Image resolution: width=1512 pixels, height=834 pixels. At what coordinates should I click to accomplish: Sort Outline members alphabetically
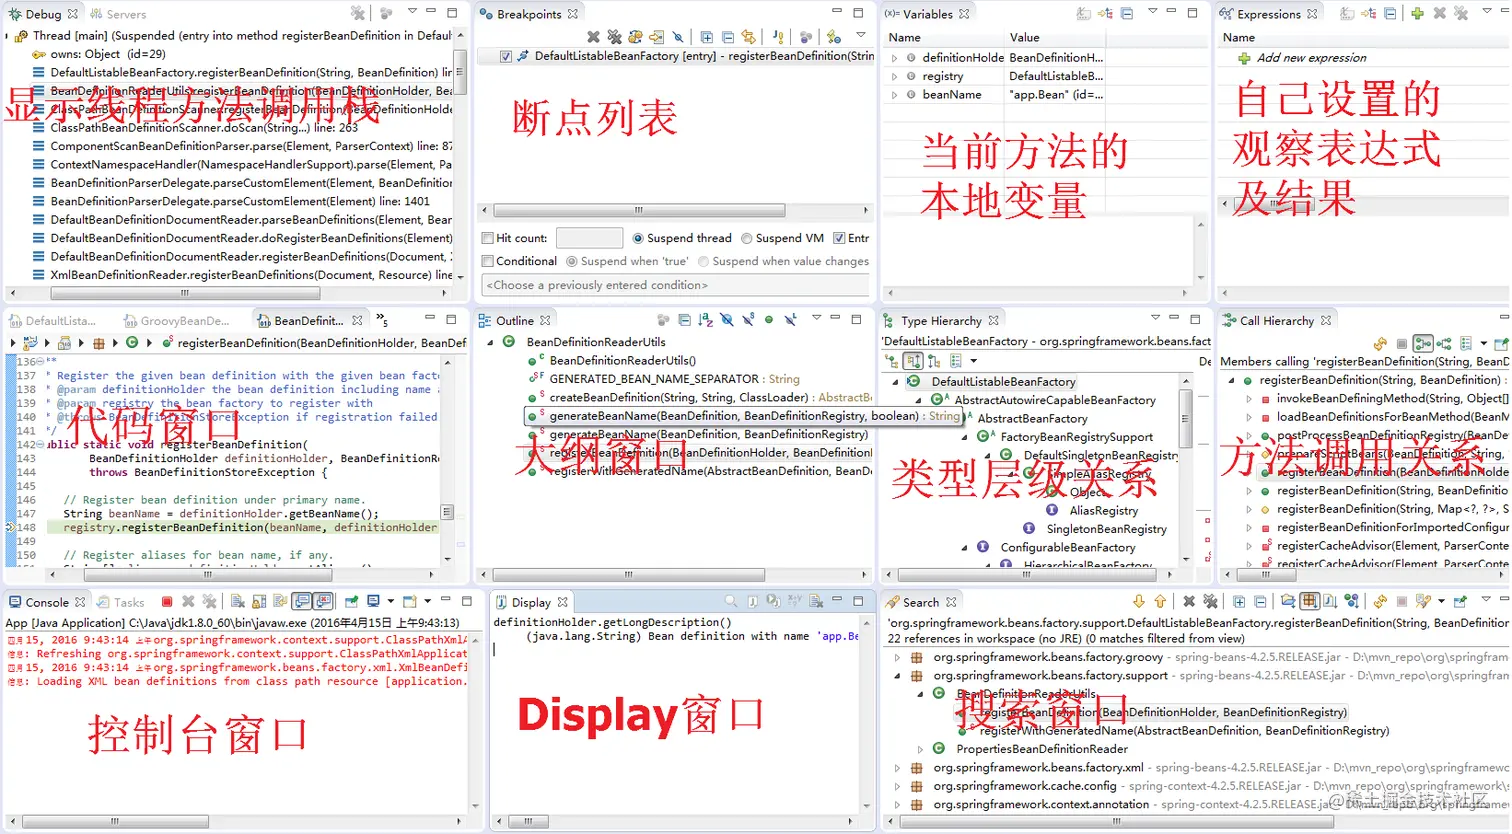(703, 319)
